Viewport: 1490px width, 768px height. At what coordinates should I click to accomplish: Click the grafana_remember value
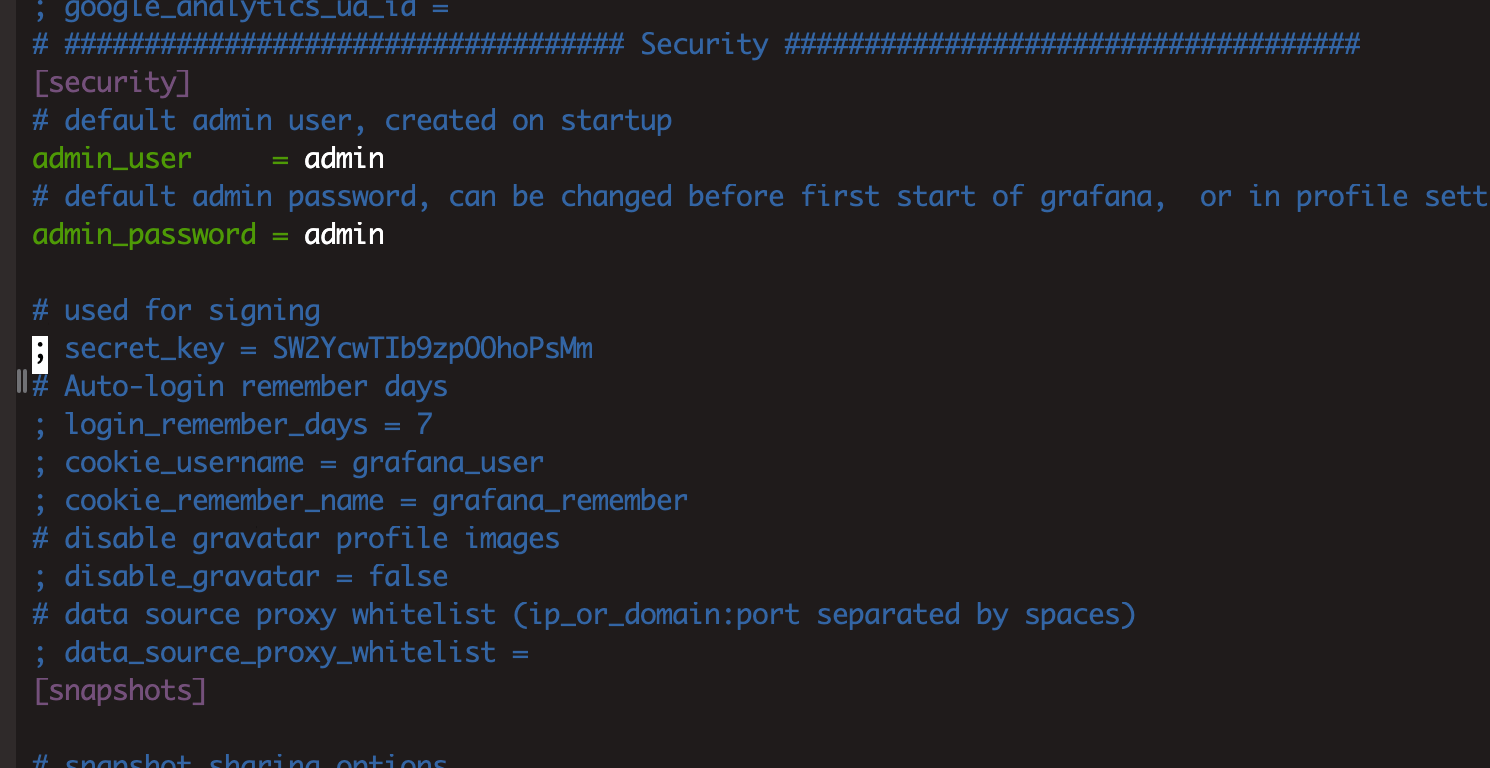(560, 500)
